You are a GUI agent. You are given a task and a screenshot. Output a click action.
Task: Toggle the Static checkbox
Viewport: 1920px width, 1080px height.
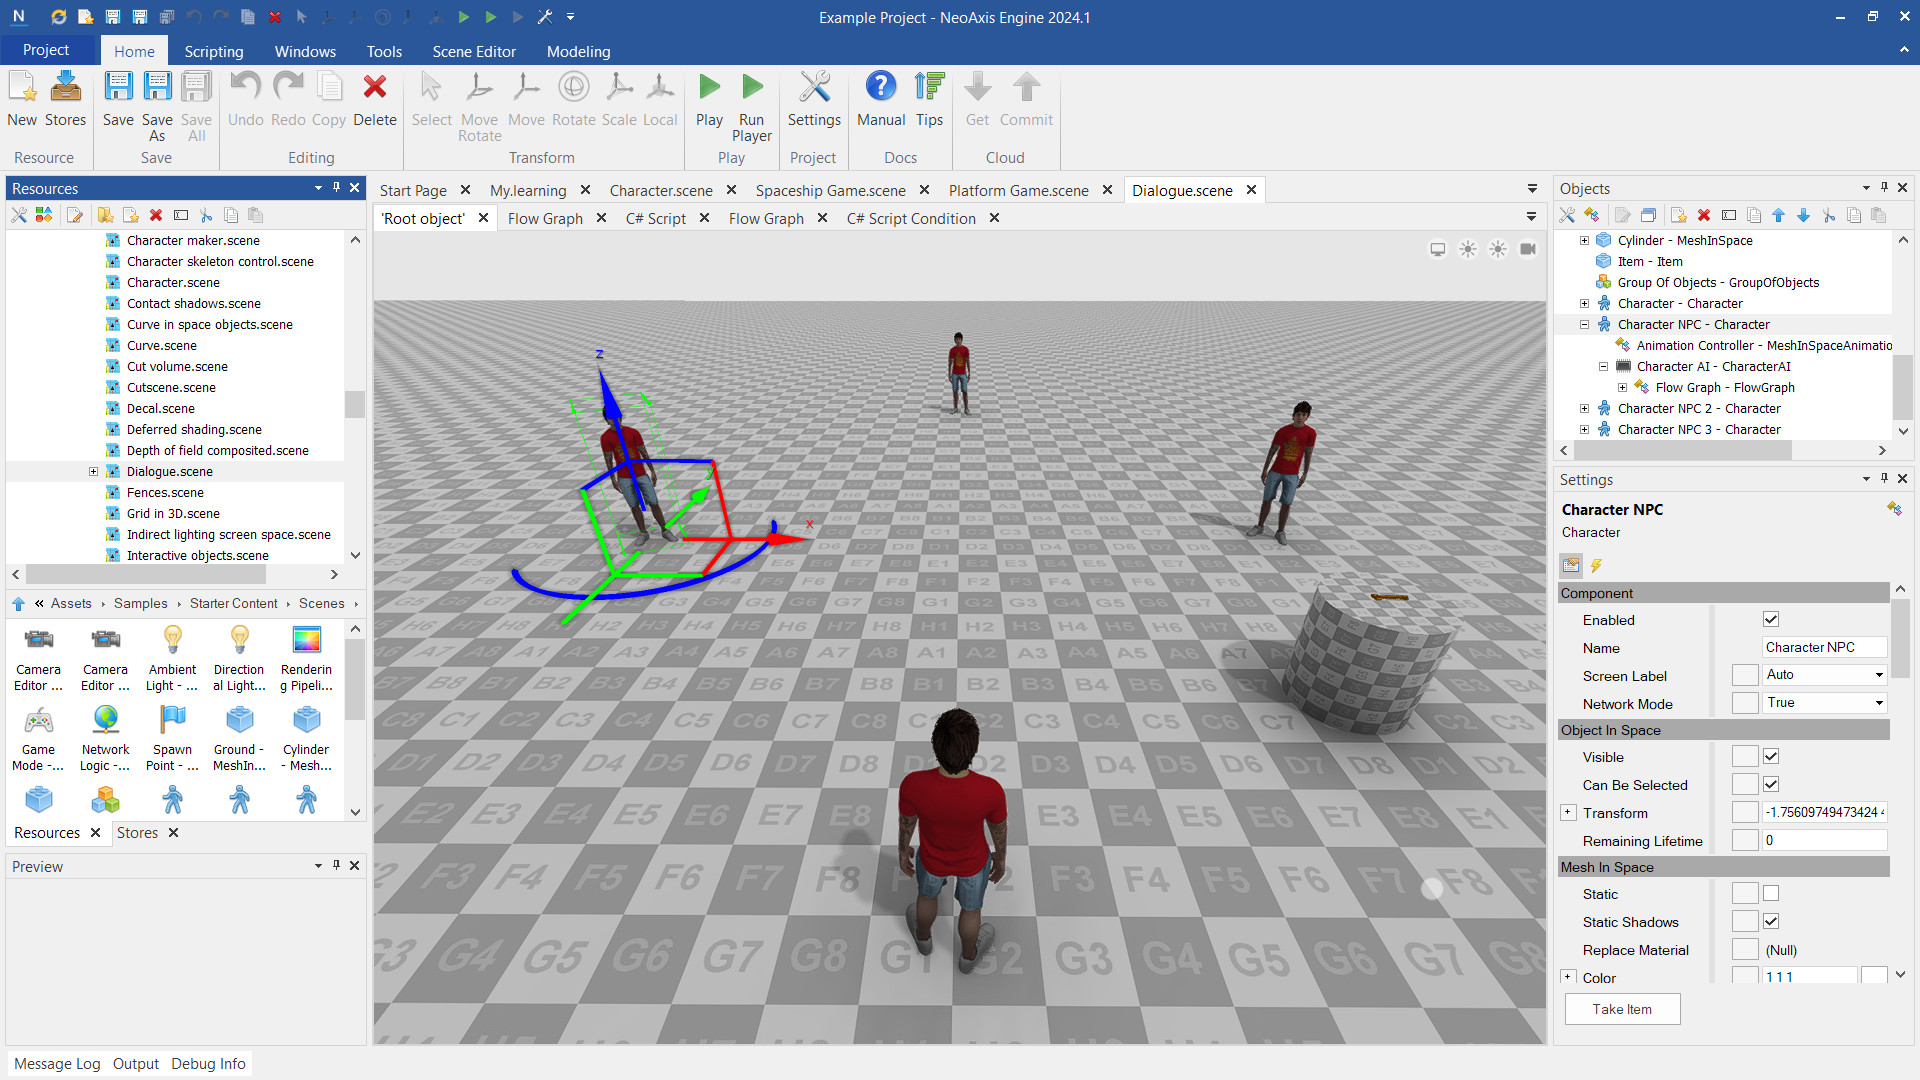point(1771,894)
